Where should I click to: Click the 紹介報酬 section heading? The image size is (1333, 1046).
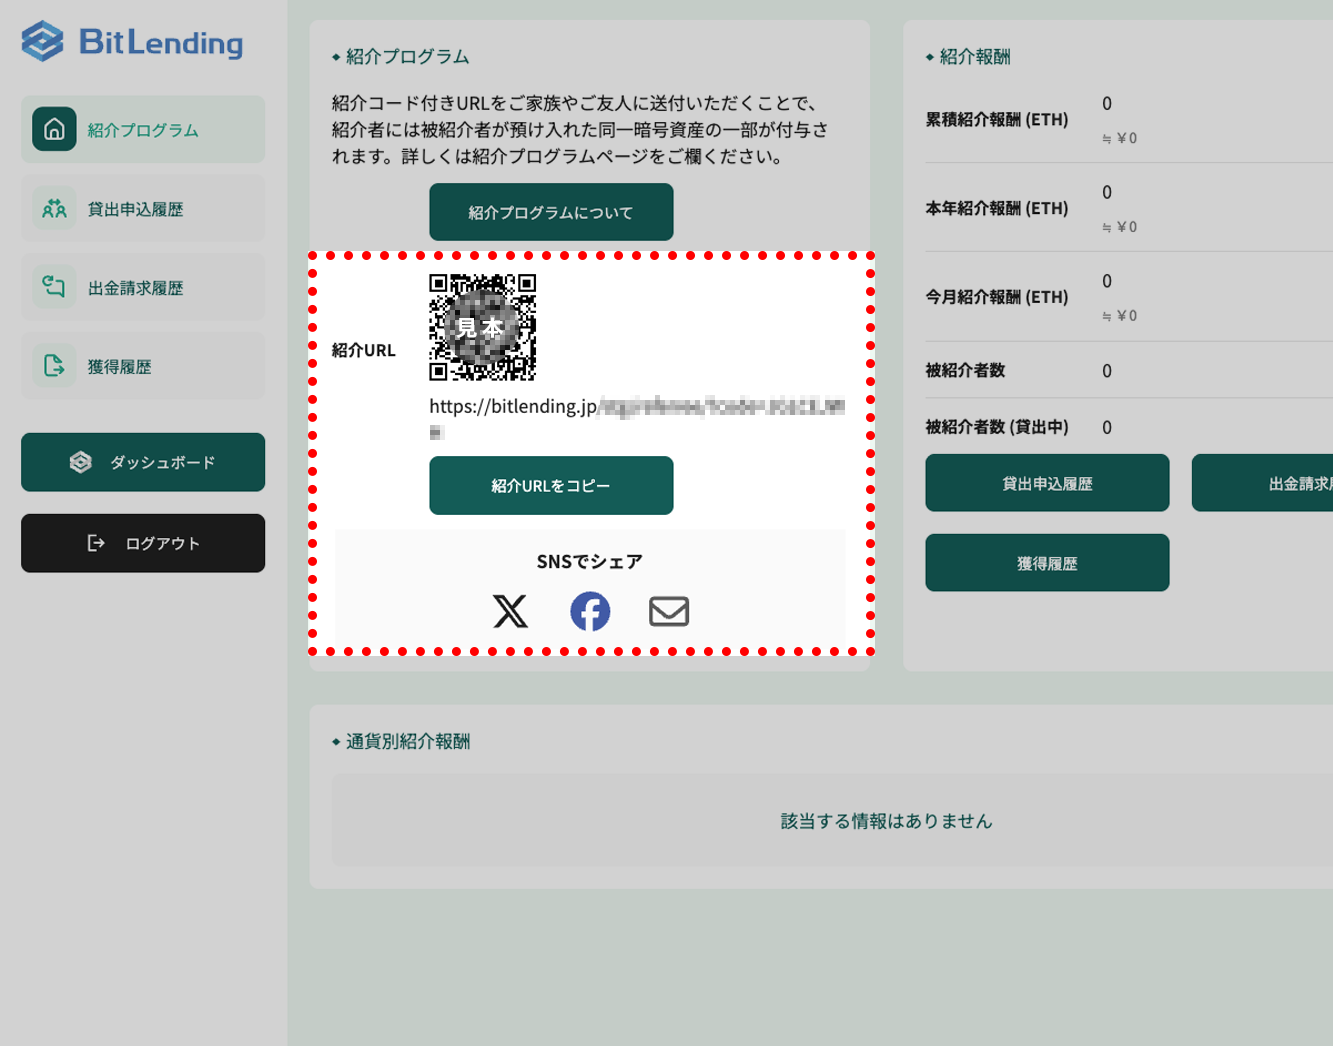(x=975, y=57)
